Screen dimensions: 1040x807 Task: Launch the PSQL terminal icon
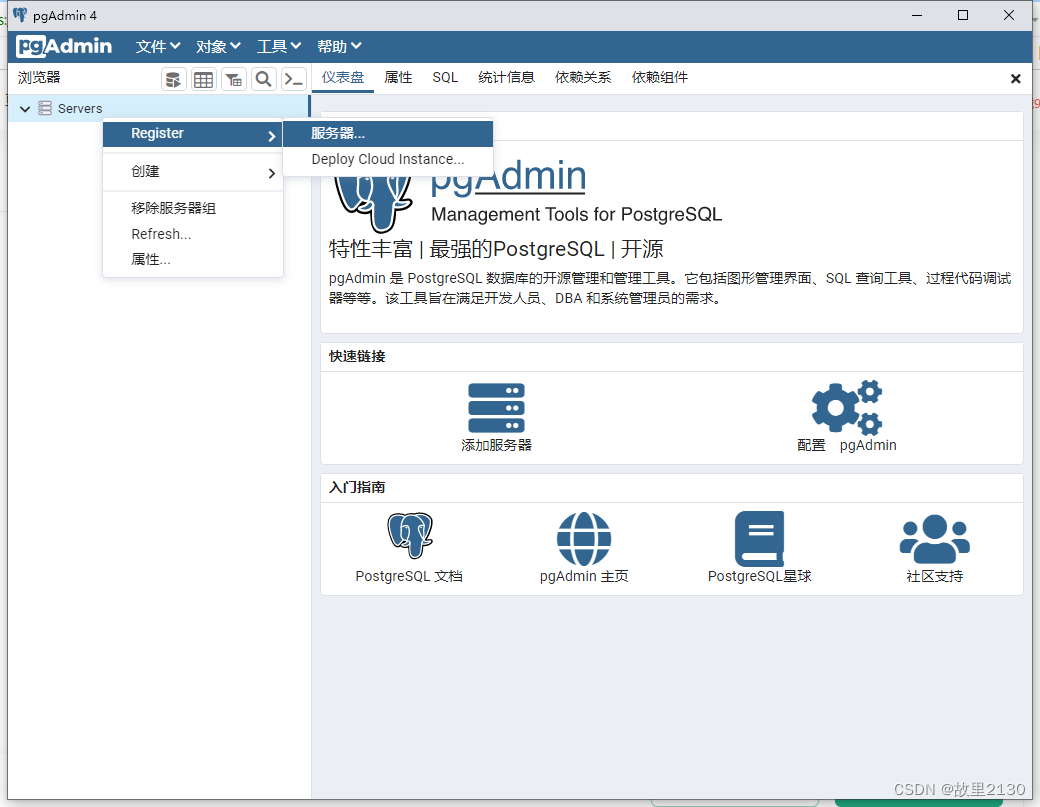pos(292,78)
